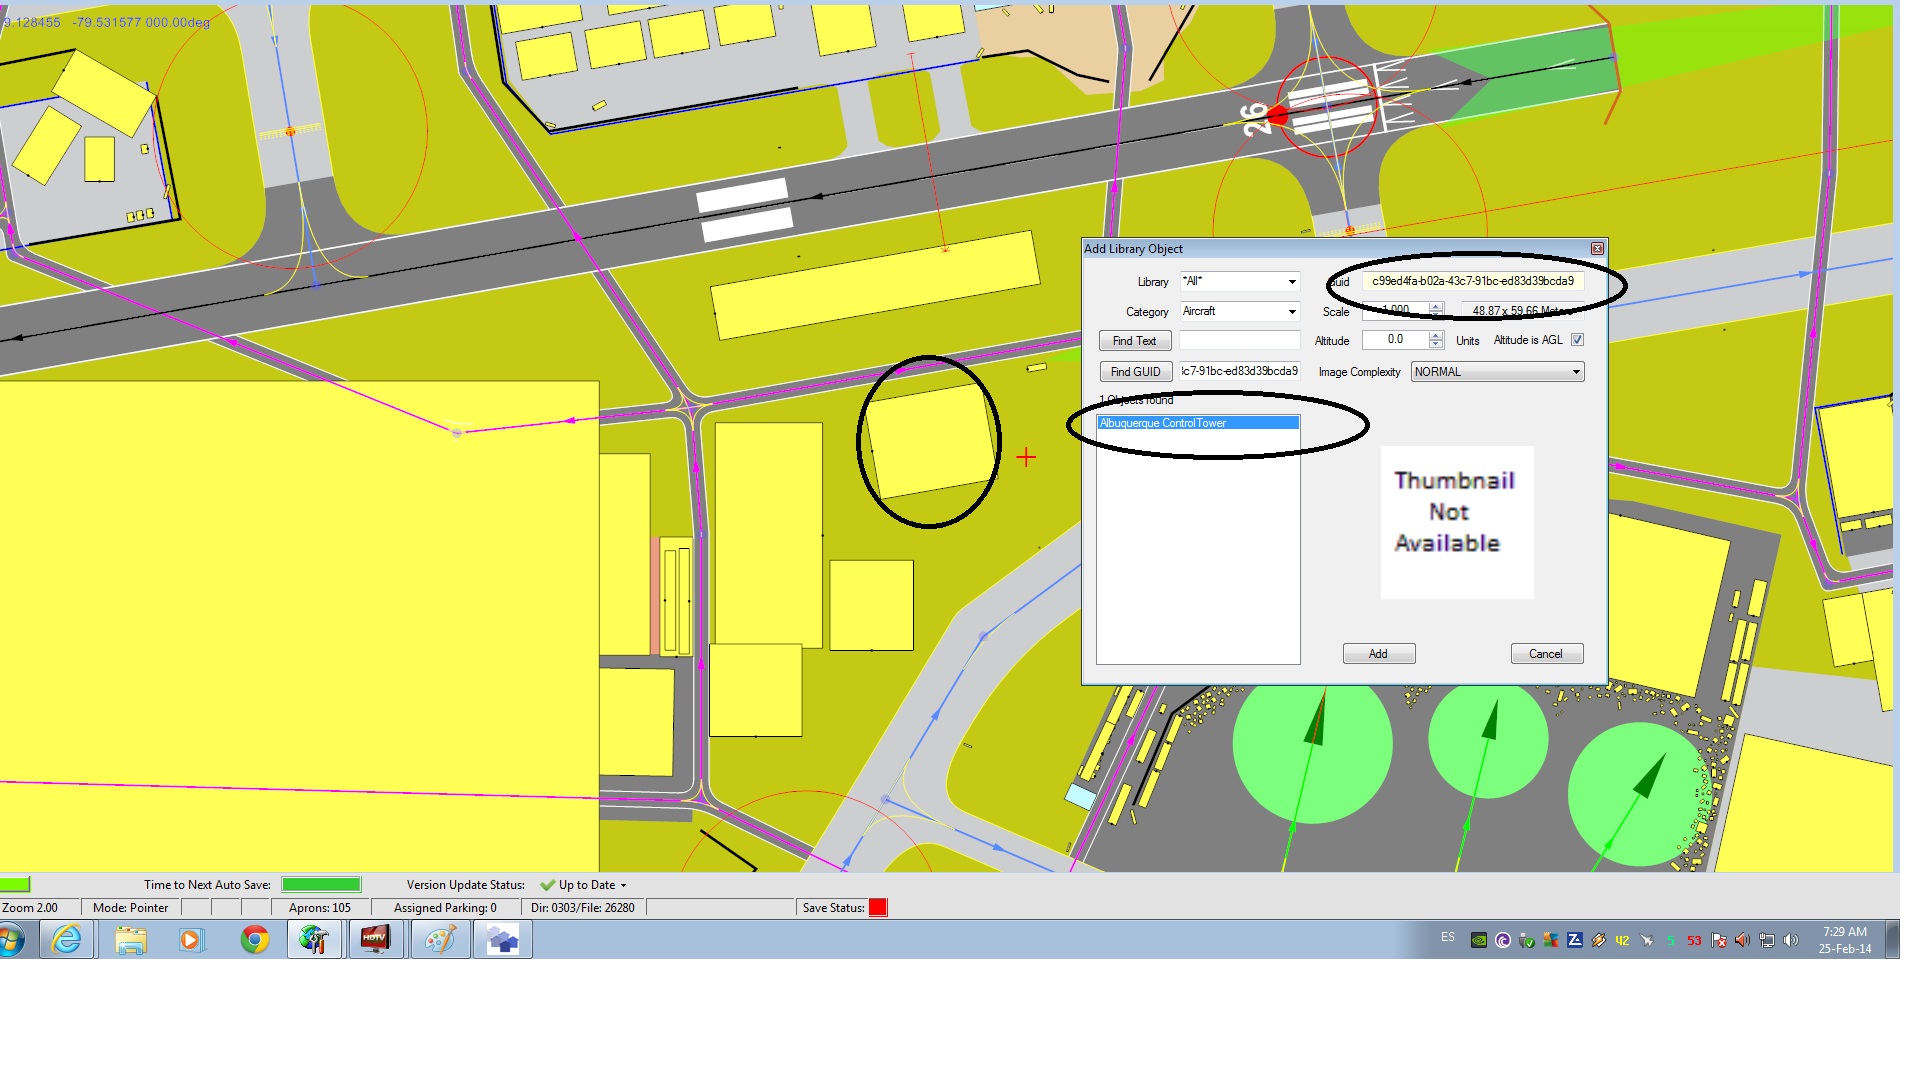Increase the Altitude value with the up stepper
The width and height of the screenshot is (1920, 1080).
click(1436, 336)
